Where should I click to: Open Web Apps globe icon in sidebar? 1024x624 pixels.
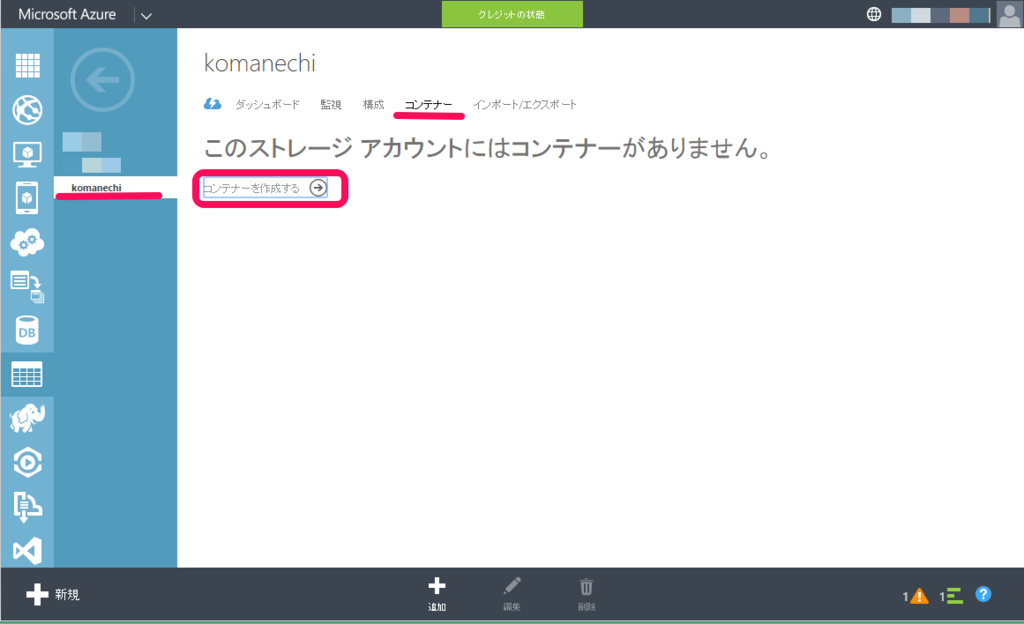click(27, 110)
